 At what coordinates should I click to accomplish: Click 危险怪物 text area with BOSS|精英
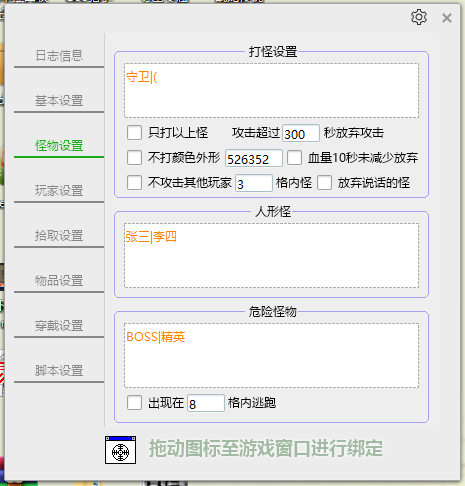pos(271,355)
